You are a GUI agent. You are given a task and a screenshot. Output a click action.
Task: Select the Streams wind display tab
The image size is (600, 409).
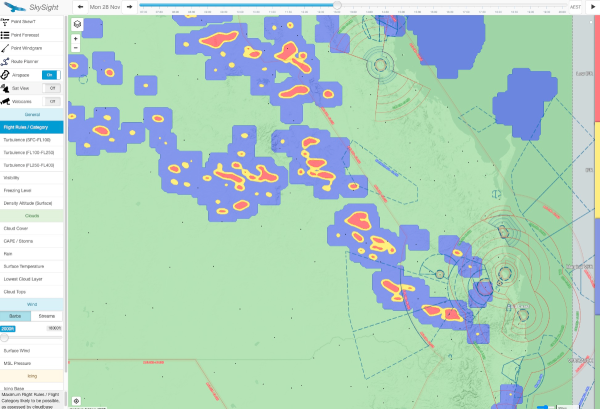[49, 316]
